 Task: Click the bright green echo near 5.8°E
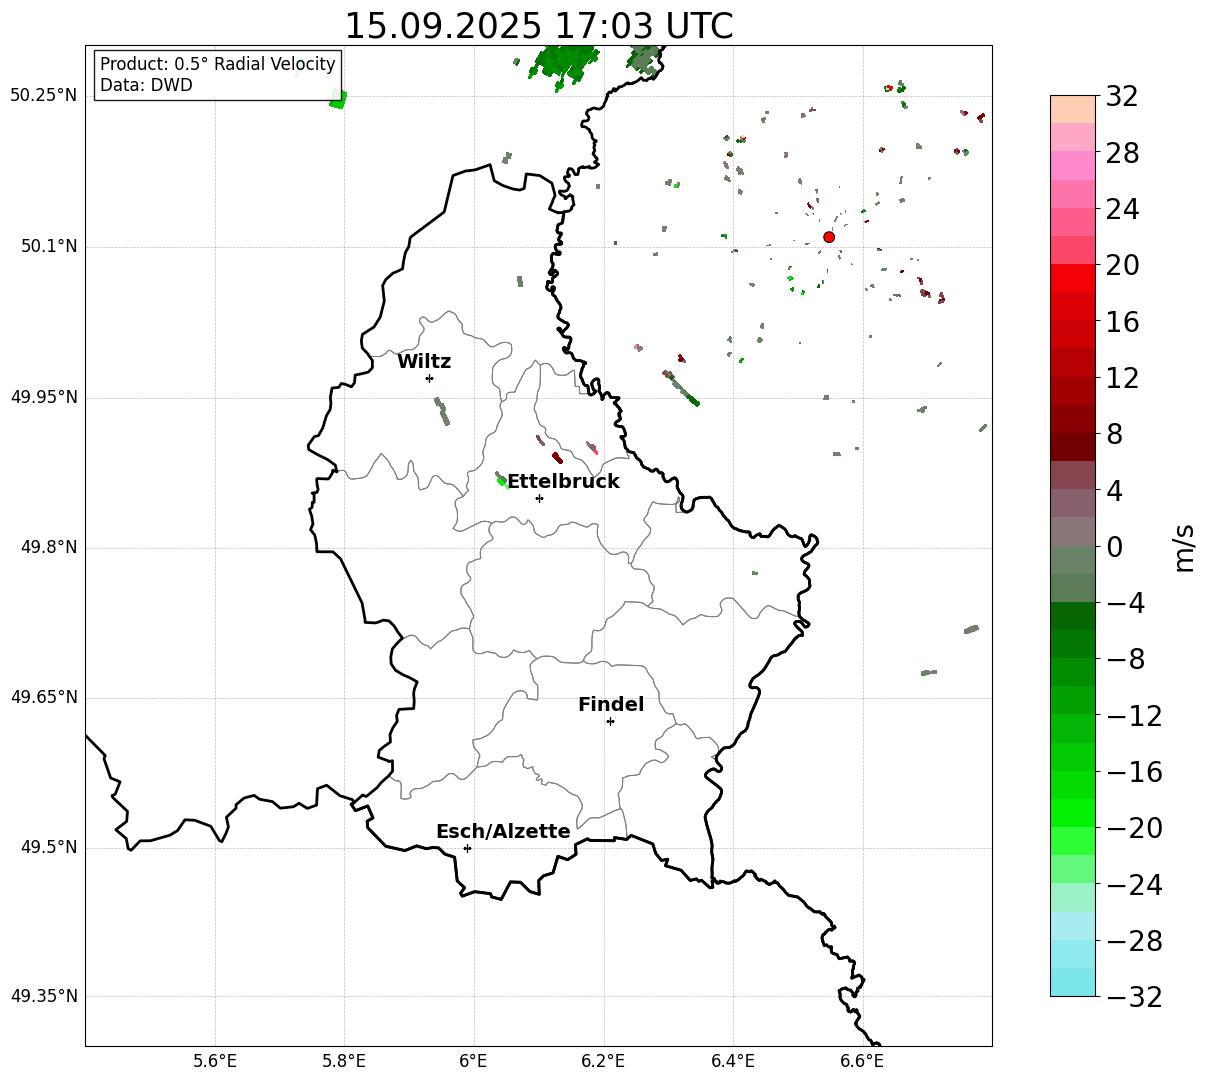[338, 99]
